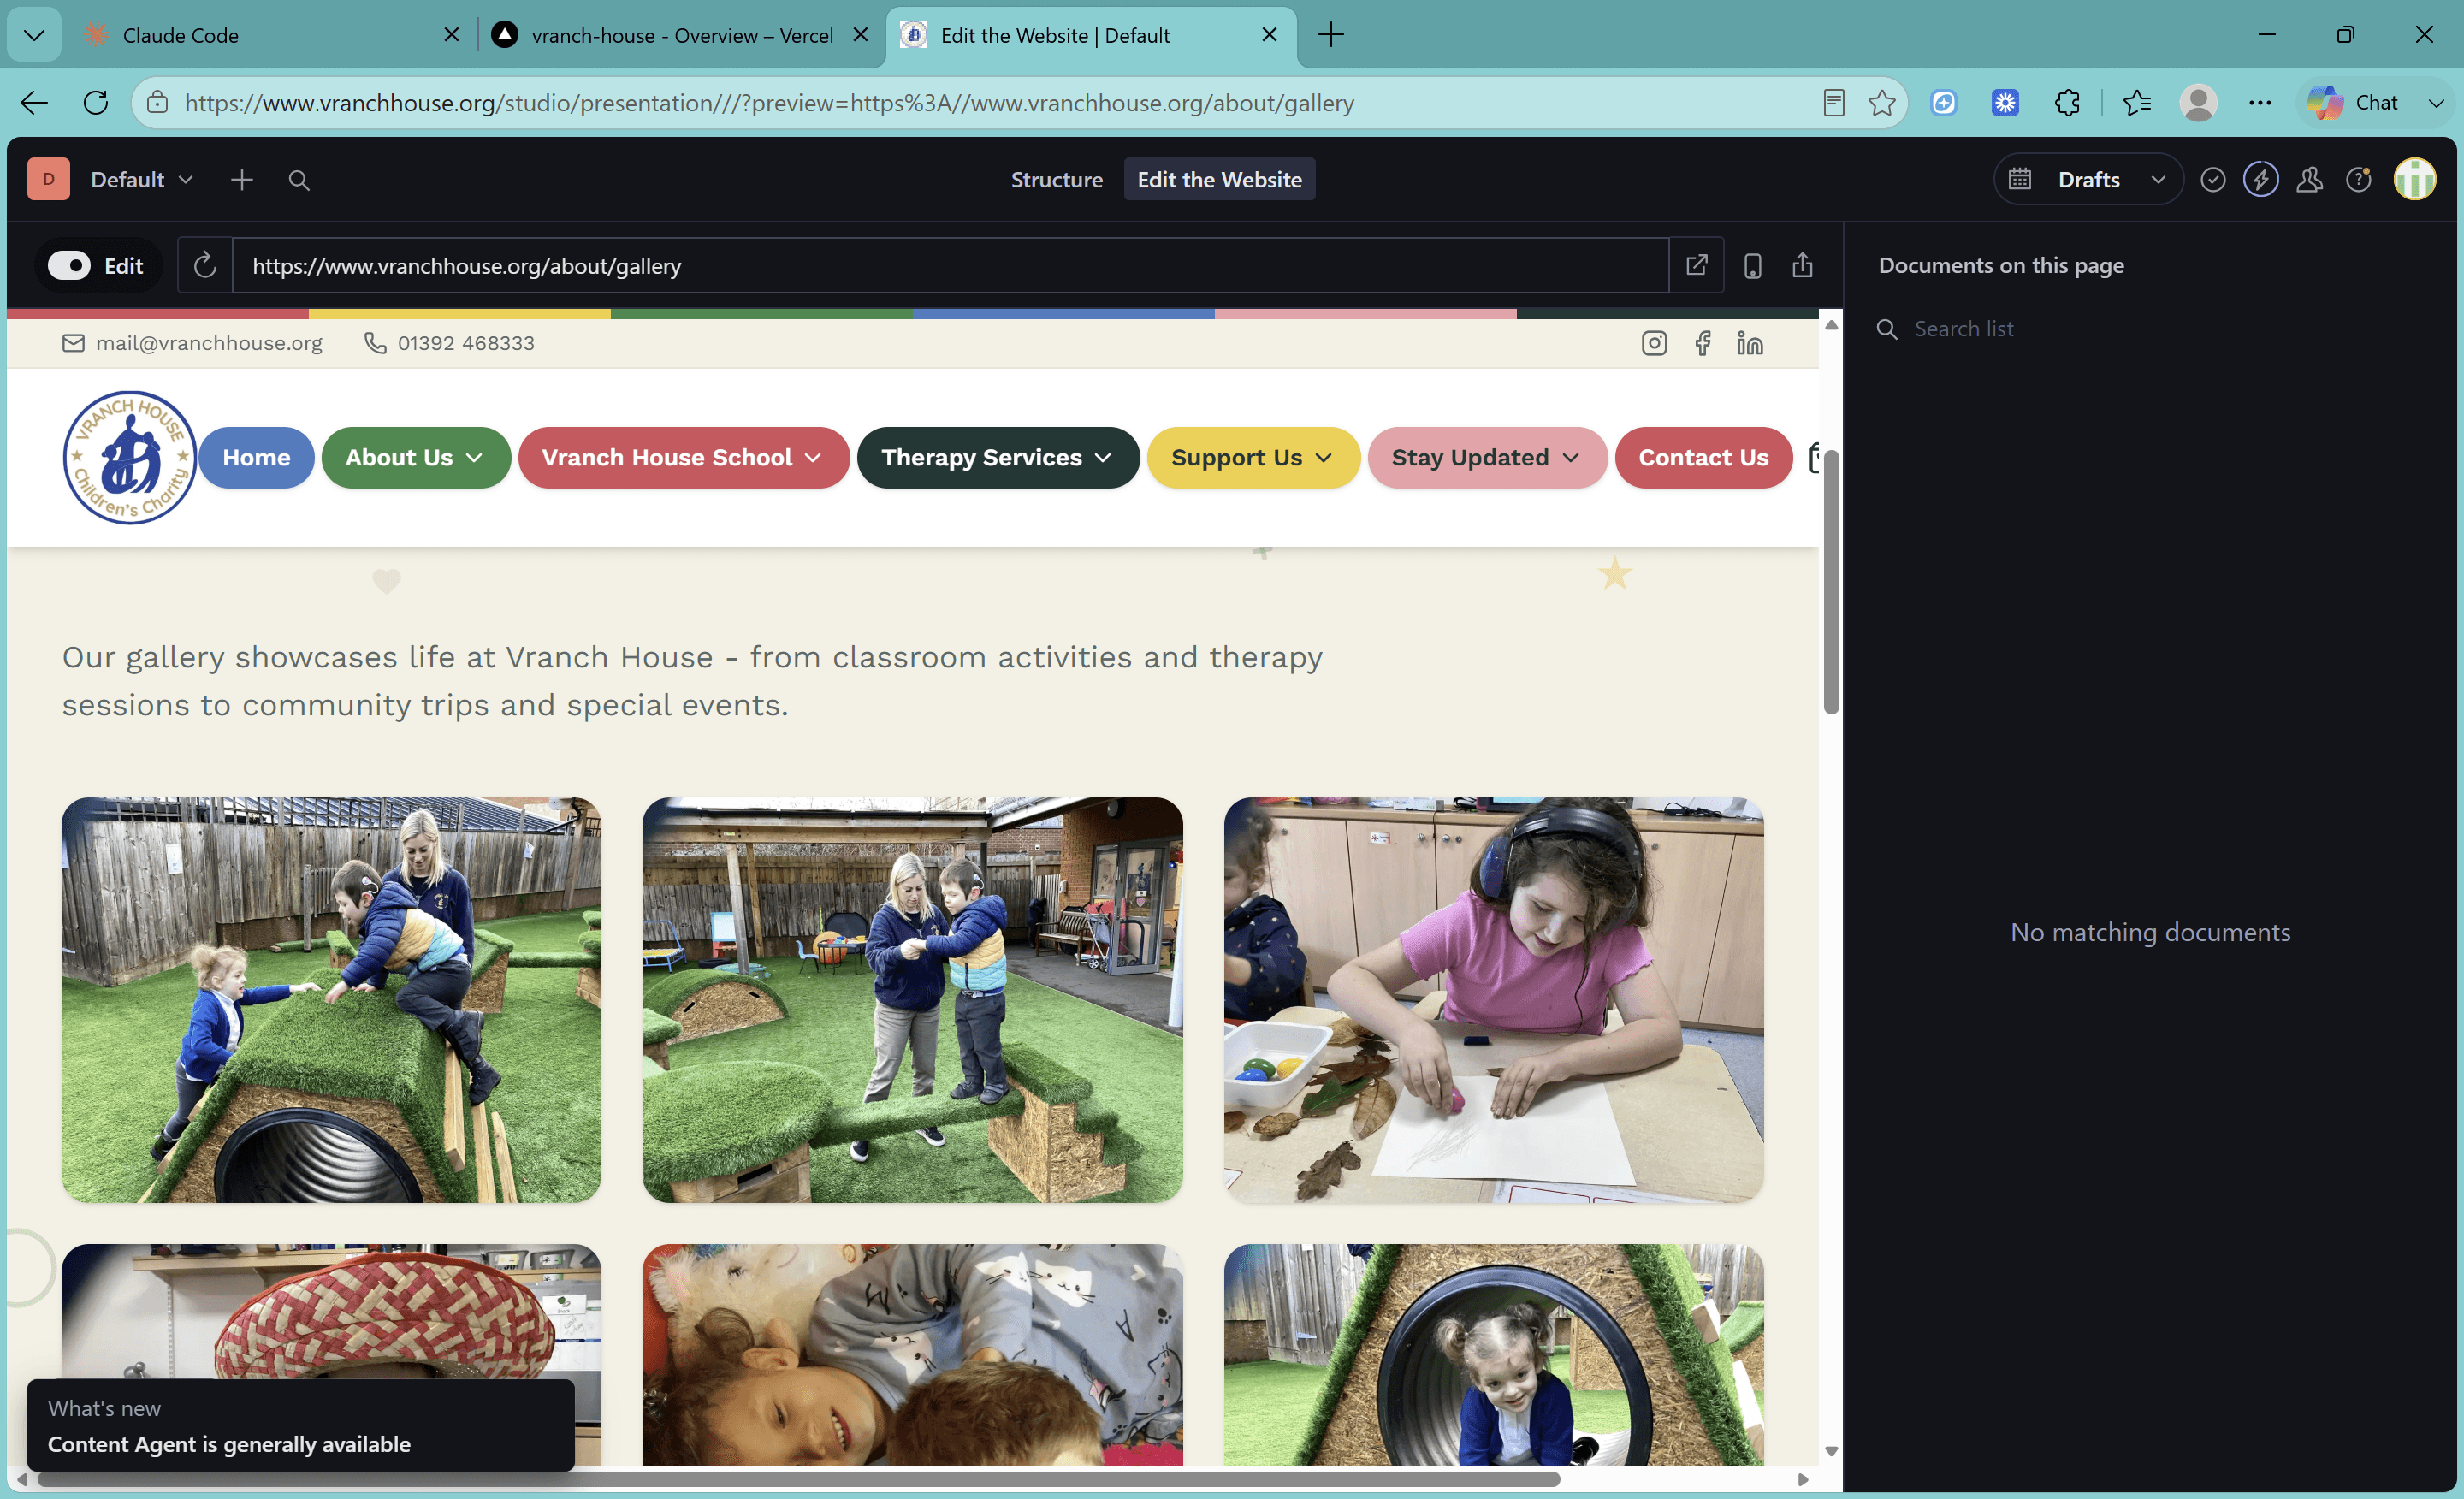The width and height of the screenshot is (2464, 1499).
Task: Focus the preview URL field
Action: 950,265
